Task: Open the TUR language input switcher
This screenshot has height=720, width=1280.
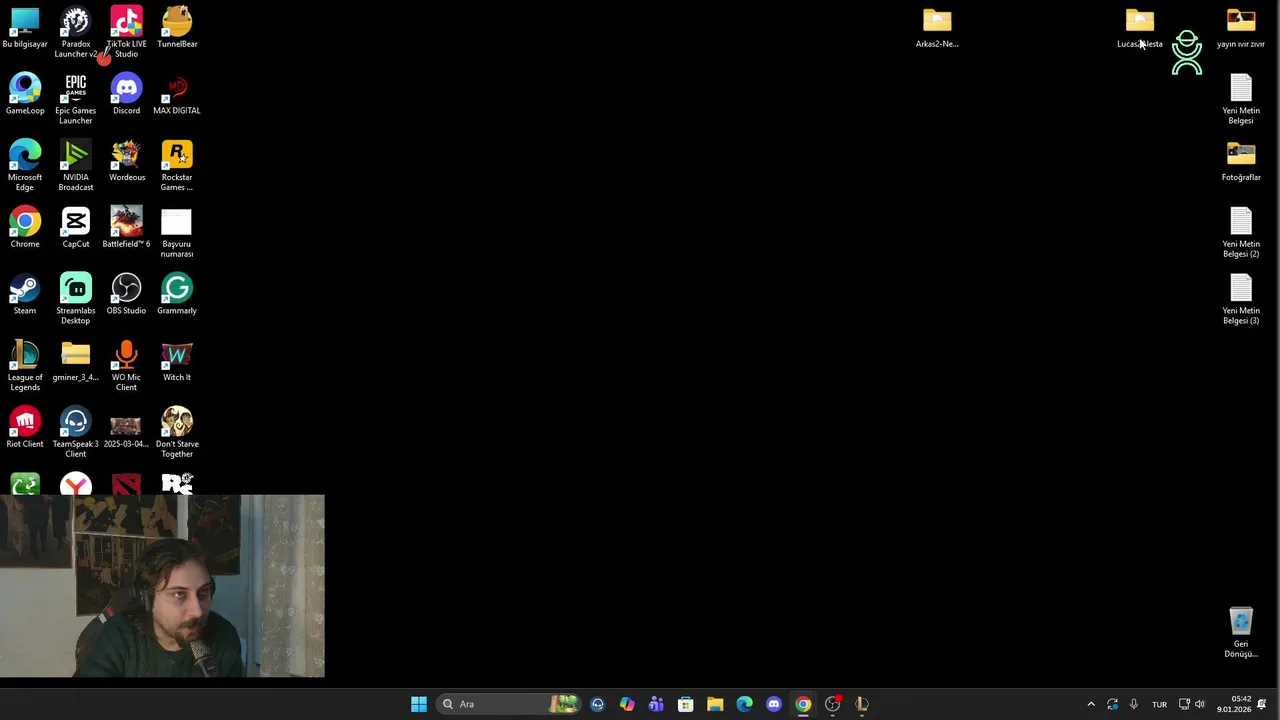Action: (1159, 704)
